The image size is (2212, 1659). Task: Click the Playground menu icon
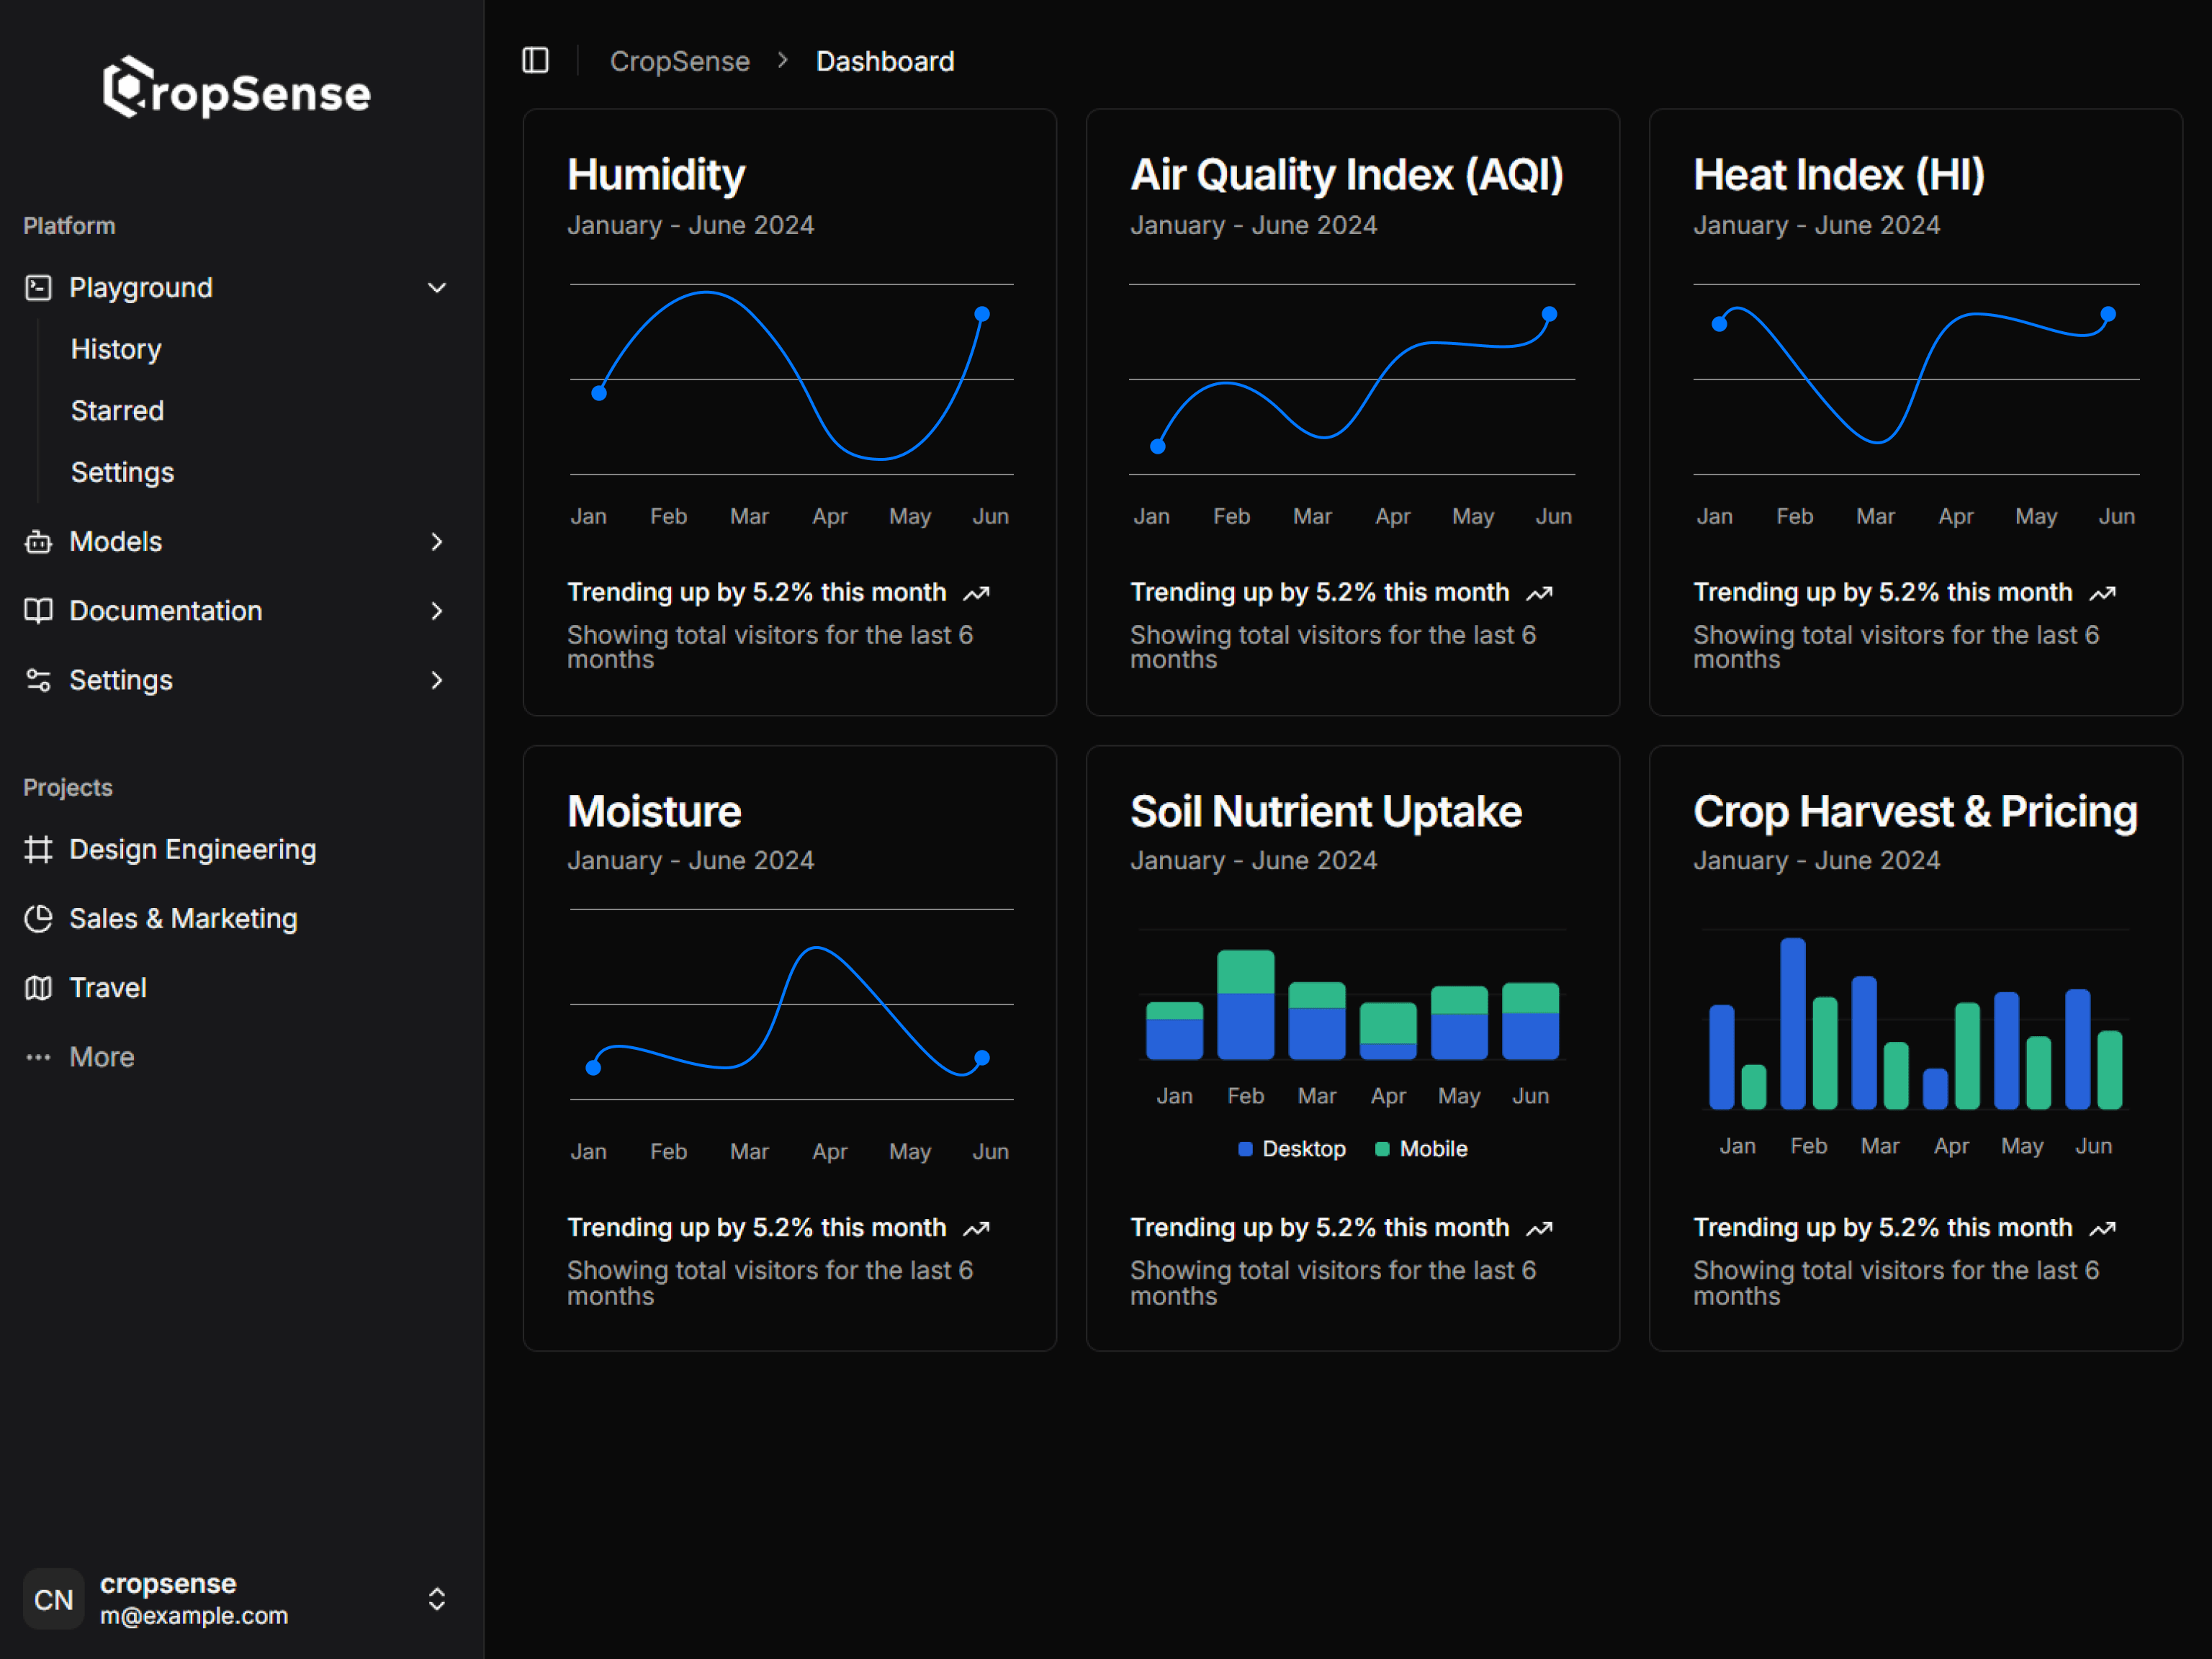(37, 286)
